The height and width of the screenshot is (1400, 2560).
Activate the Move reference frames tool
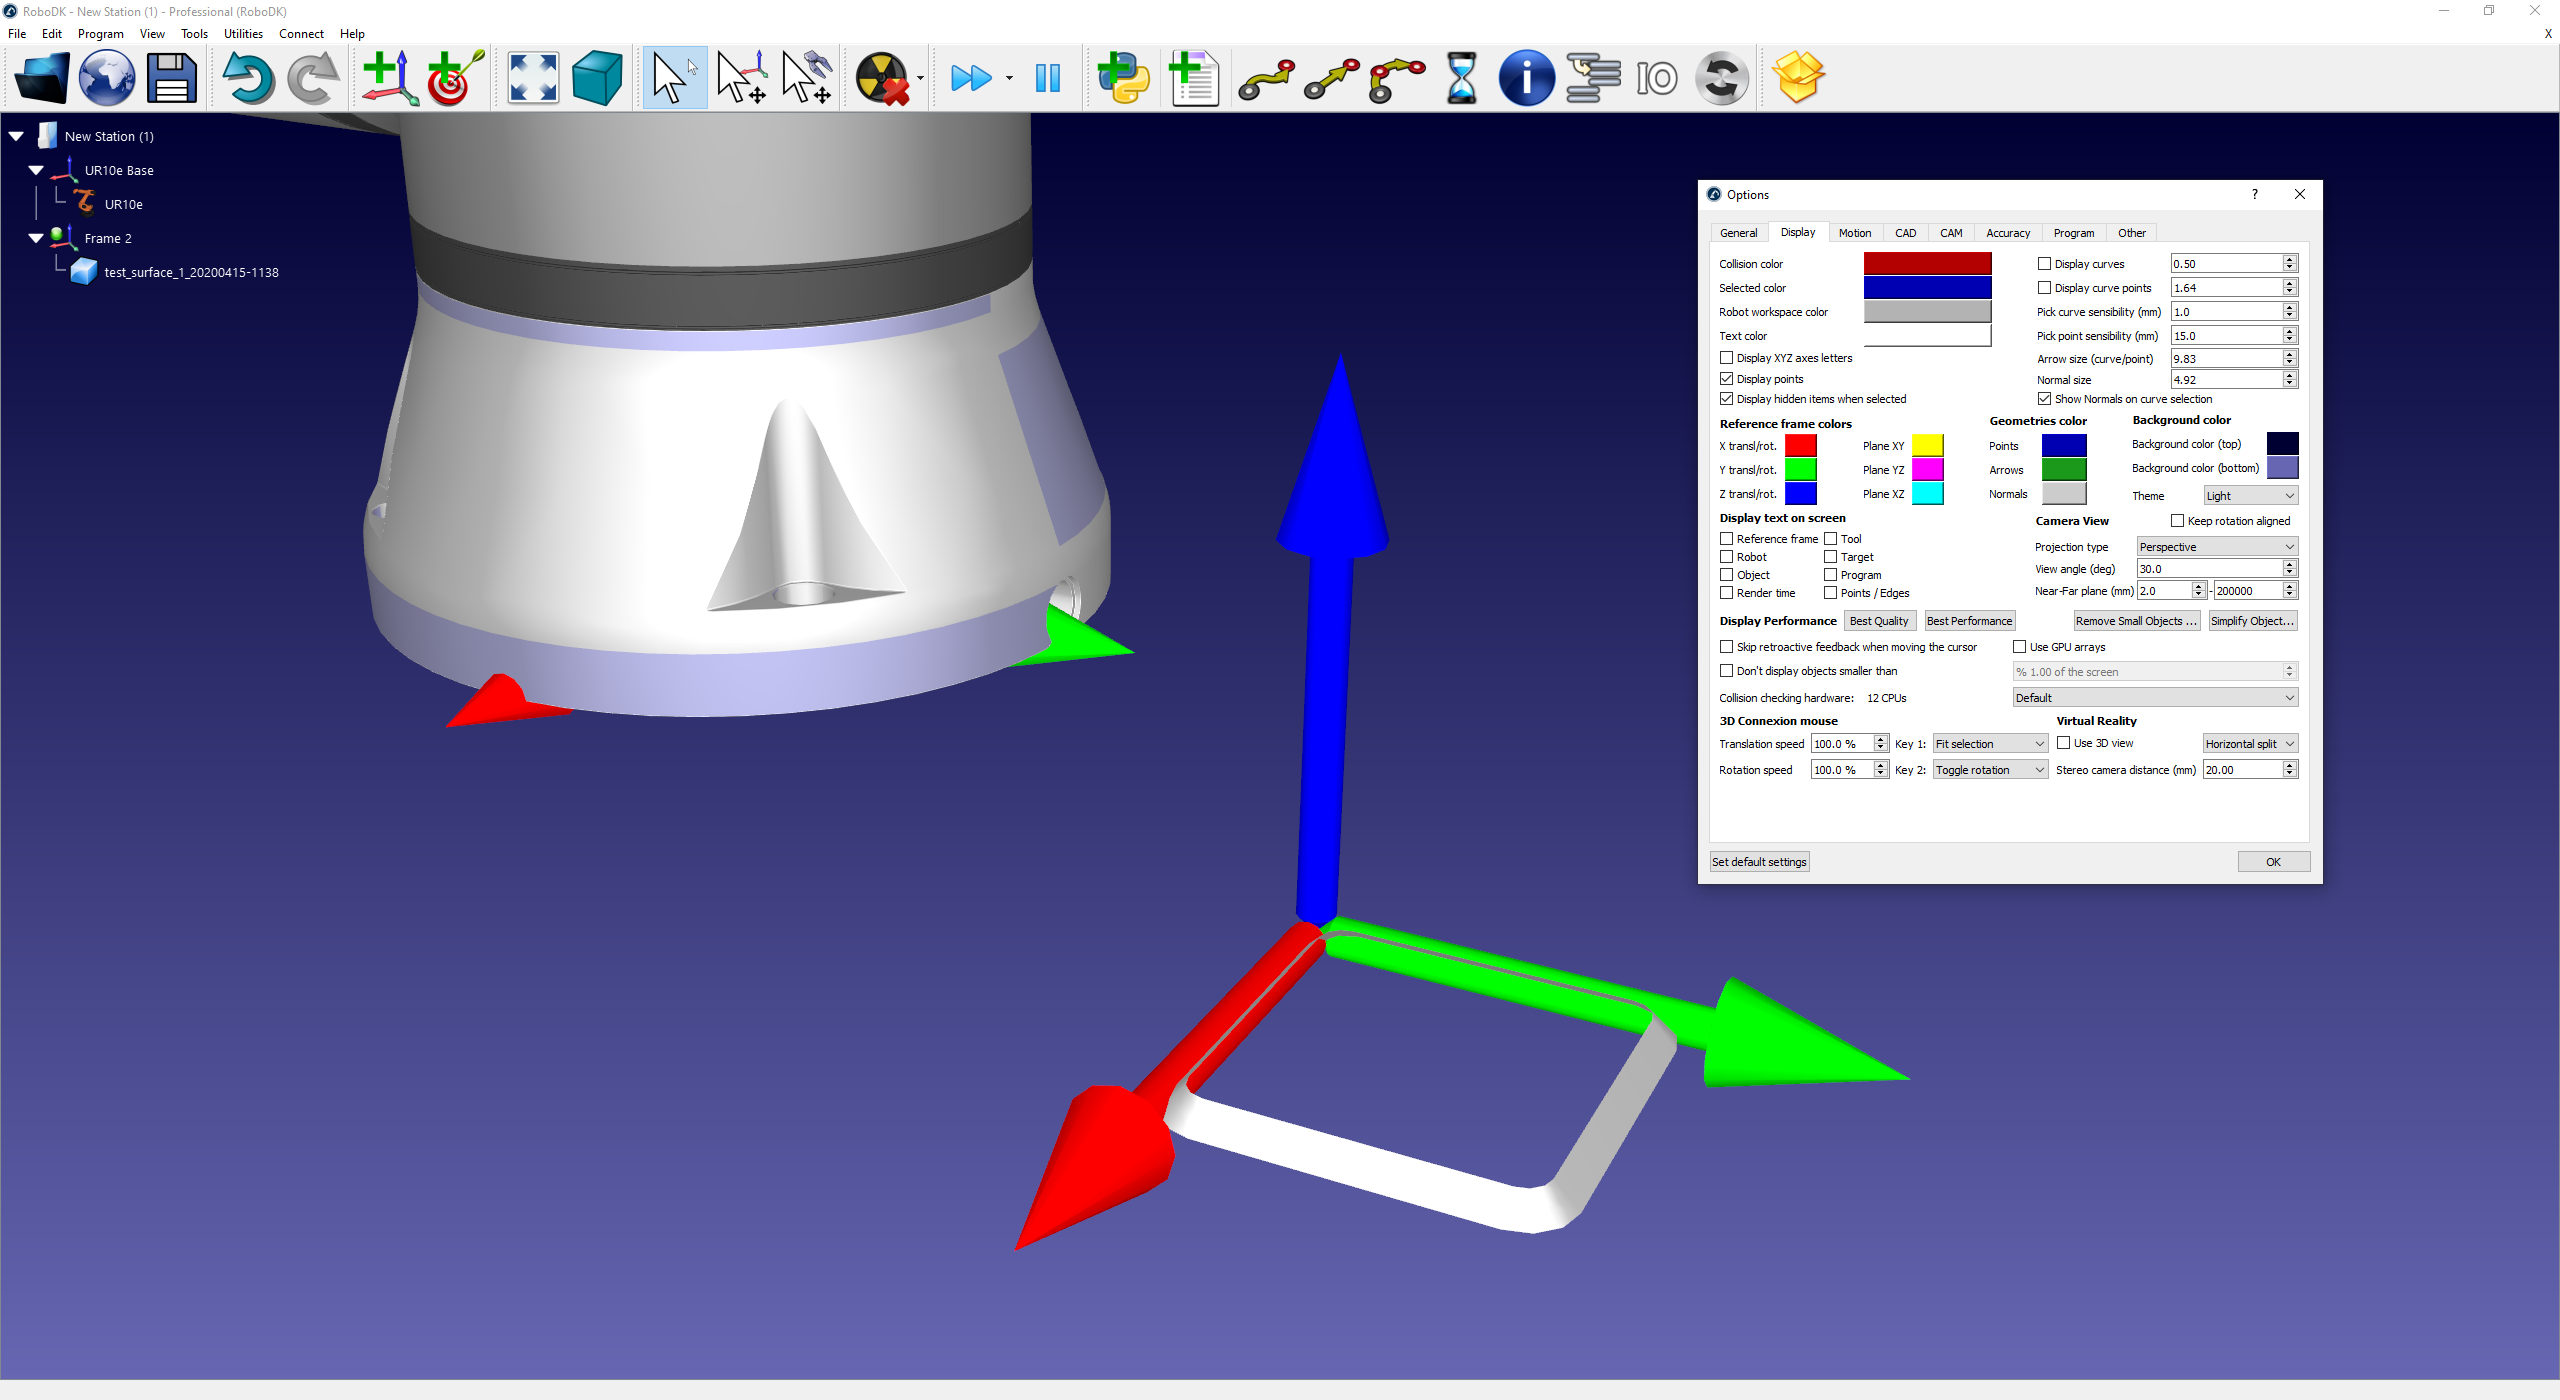(741, 78)
